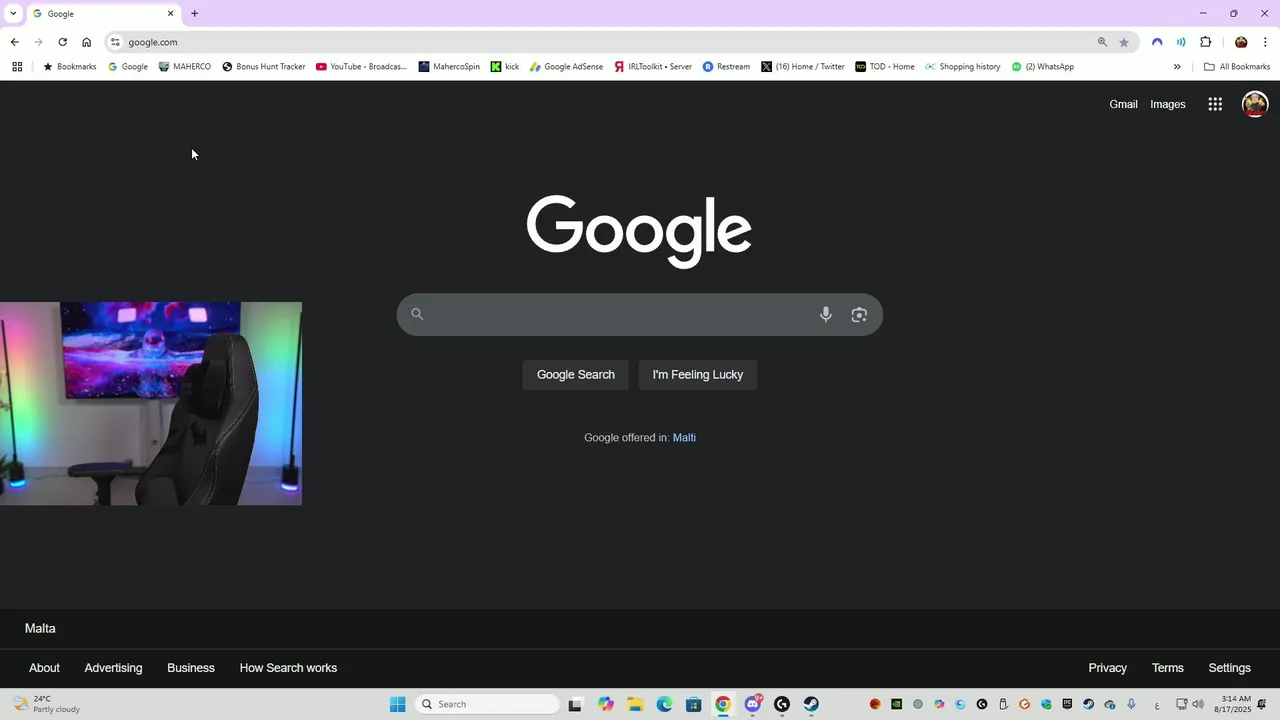This screenshot has width=1280, height=720.
Task: Open a new tab with plus button
Action: pyautogui.click(x=194, y=14)
